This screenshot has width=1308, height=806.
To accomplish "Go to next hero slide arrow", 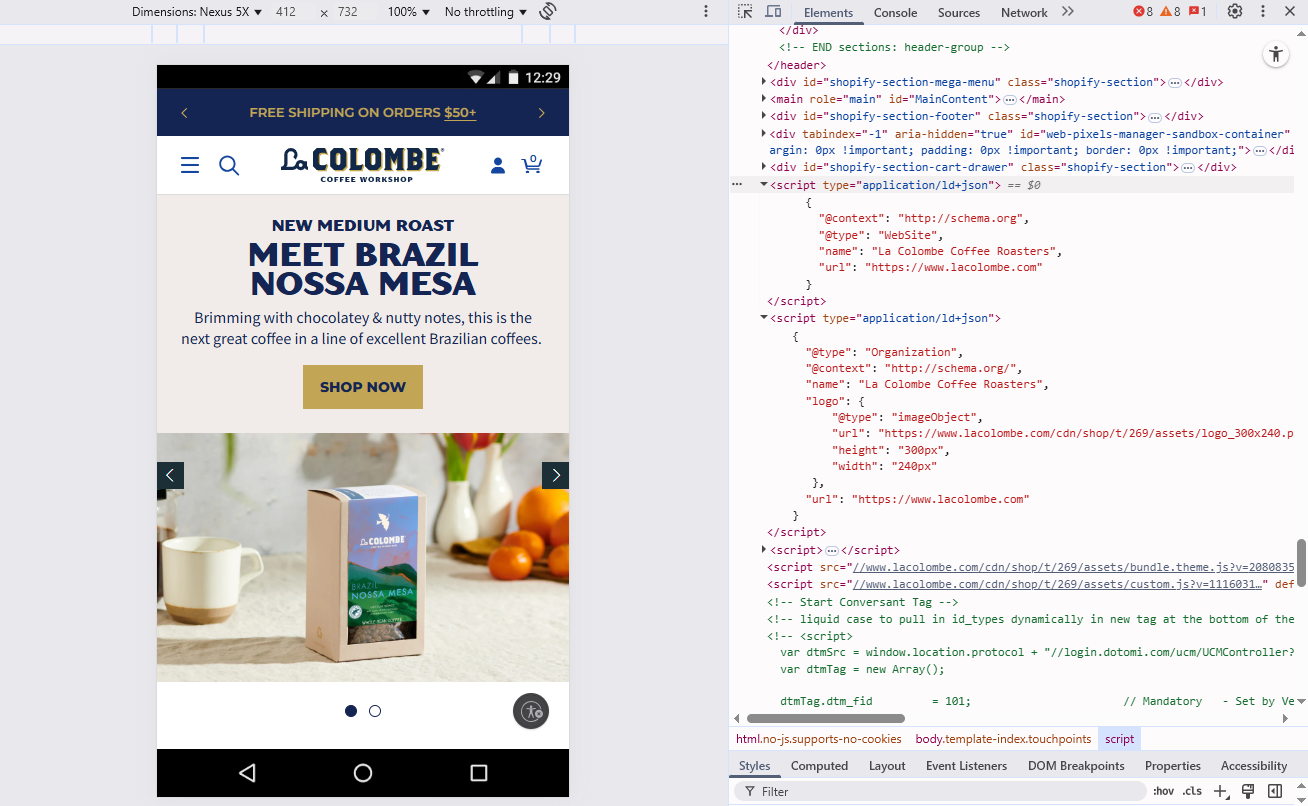I will pos(555,475).
